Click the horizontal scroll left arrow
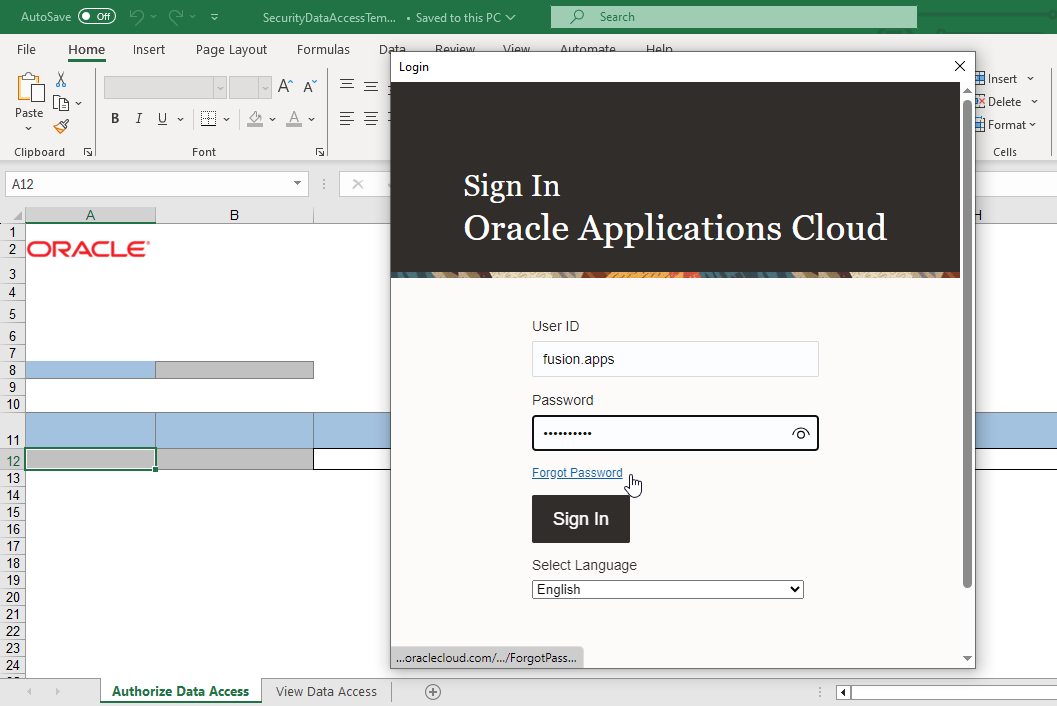Image resolution: width=1057 pixels, height=706 pixels. click(x=843, y=692)
